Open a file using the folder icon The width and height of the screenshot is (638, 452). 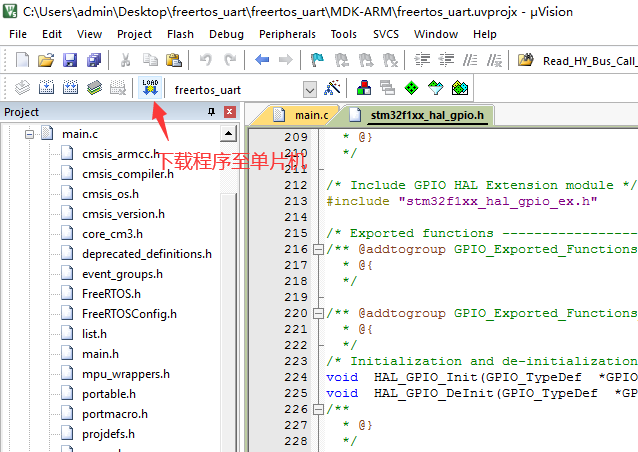click(x=46, y=60)
